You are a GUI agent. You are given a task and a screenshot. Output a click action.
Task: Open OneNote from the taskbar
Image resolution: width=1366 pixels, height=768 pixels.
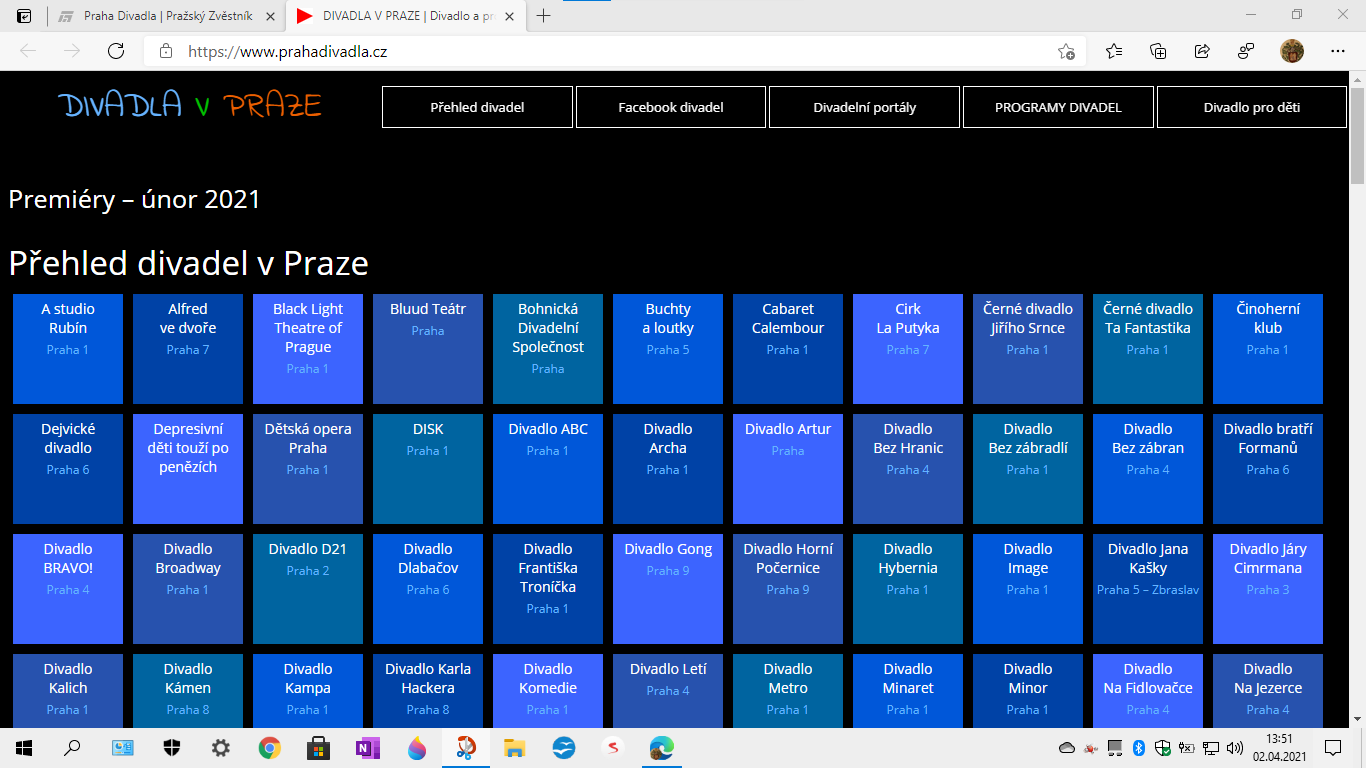[x=367, y=748]
